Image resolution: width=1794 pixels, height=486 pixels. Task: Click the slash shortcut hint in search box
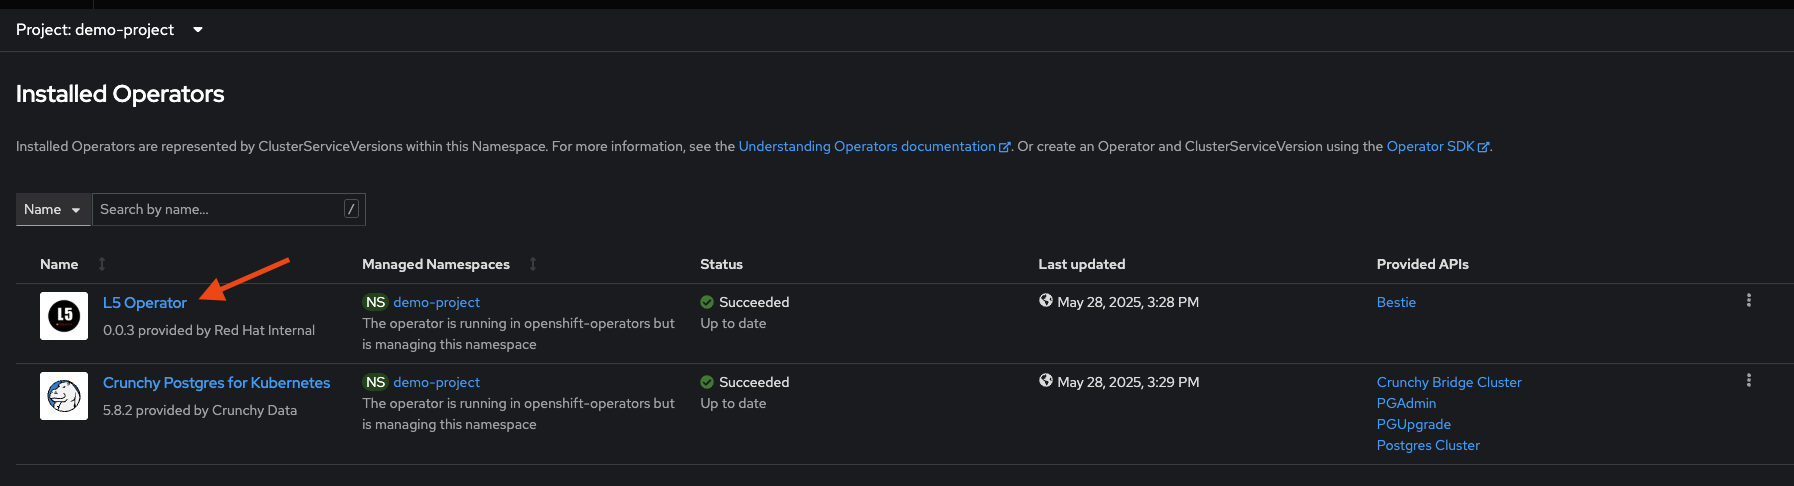[351, 209]
